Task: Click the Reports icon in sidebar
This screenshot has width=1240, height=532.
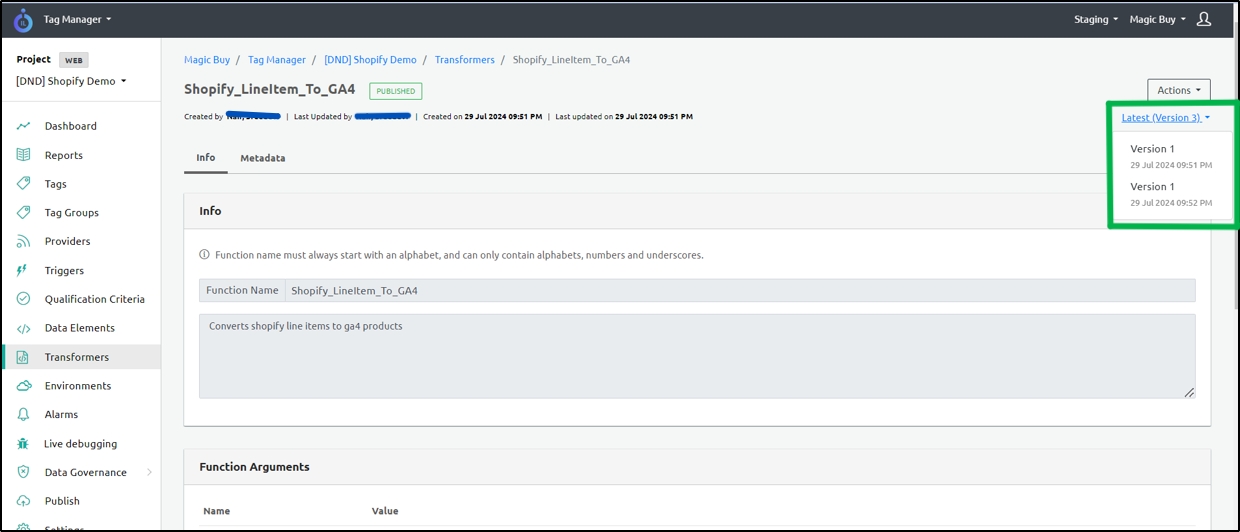Action: (24, 155)
